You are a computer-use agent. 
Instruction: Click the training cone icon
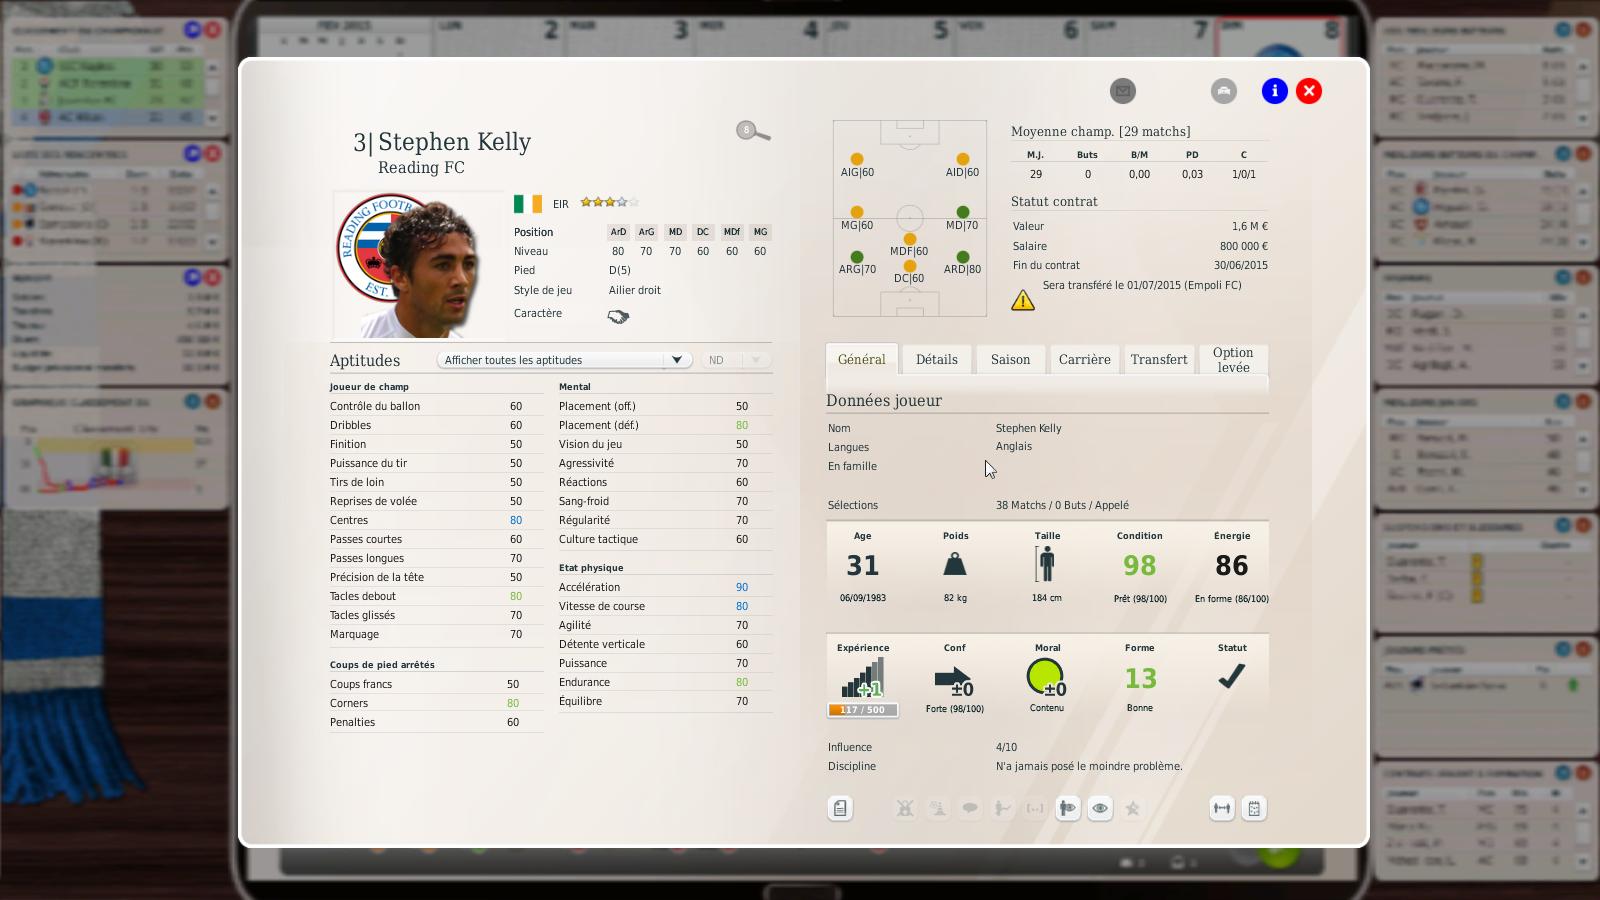pyautogui.click(x=938, y=808)
